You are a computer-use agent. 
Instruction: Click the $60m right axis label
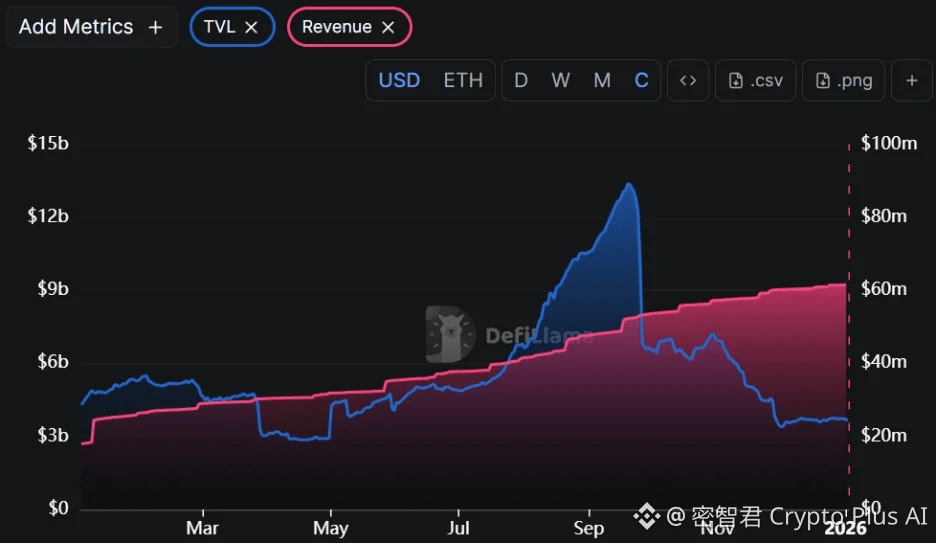click(883, 289)
